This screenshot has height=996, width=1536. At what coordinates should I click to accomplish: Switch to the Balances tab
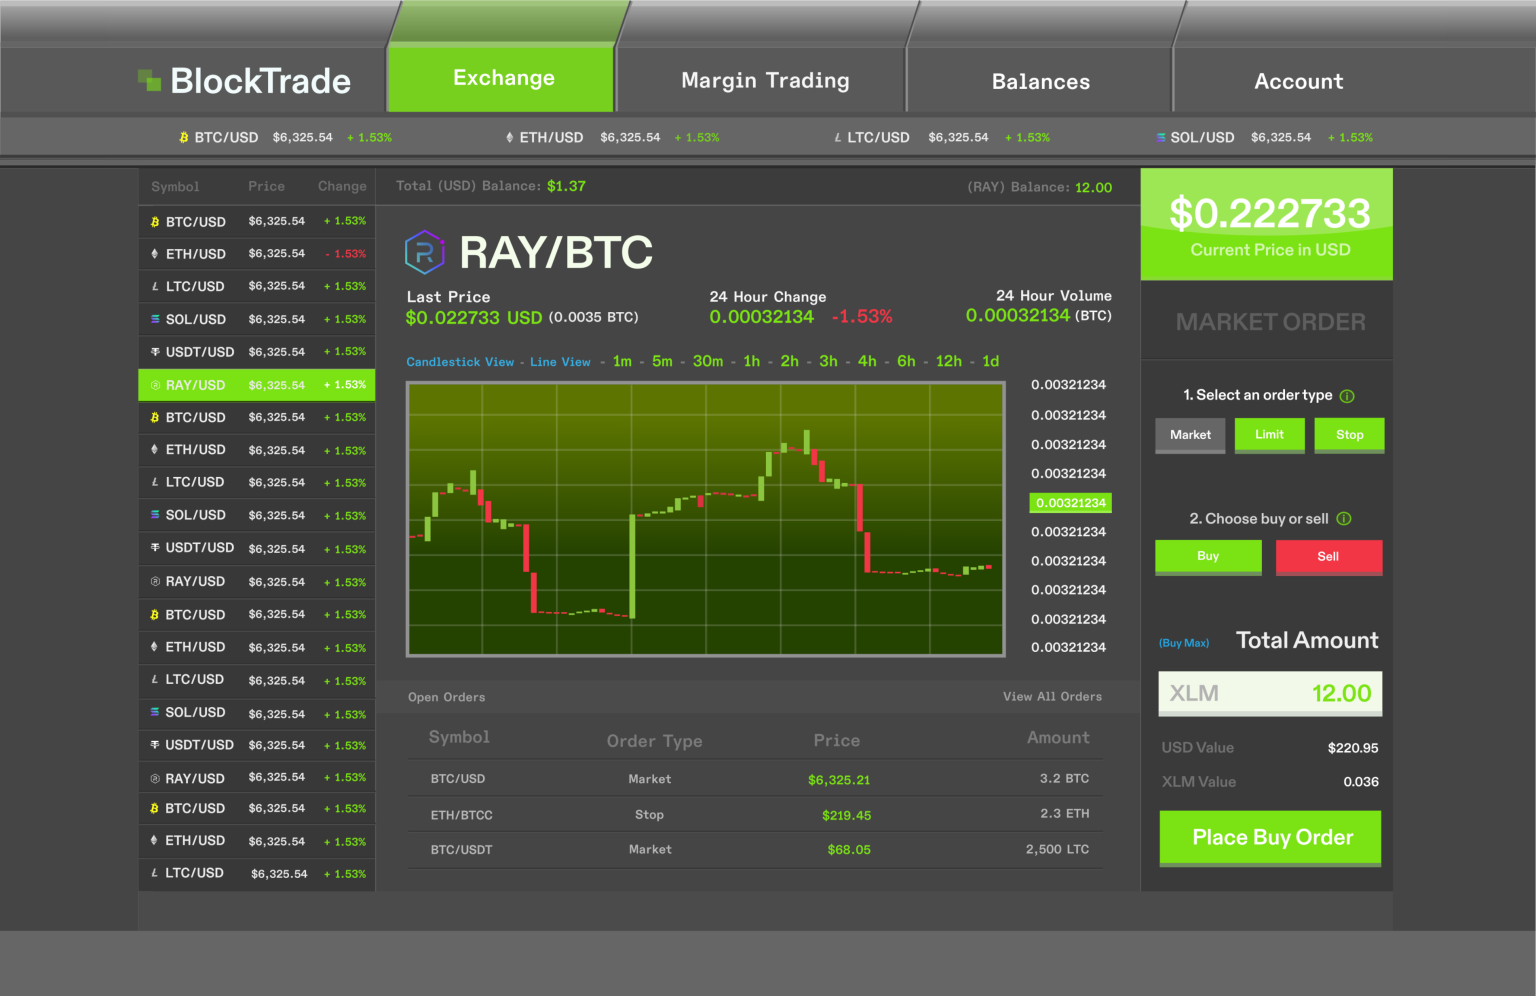(1040, 82)
